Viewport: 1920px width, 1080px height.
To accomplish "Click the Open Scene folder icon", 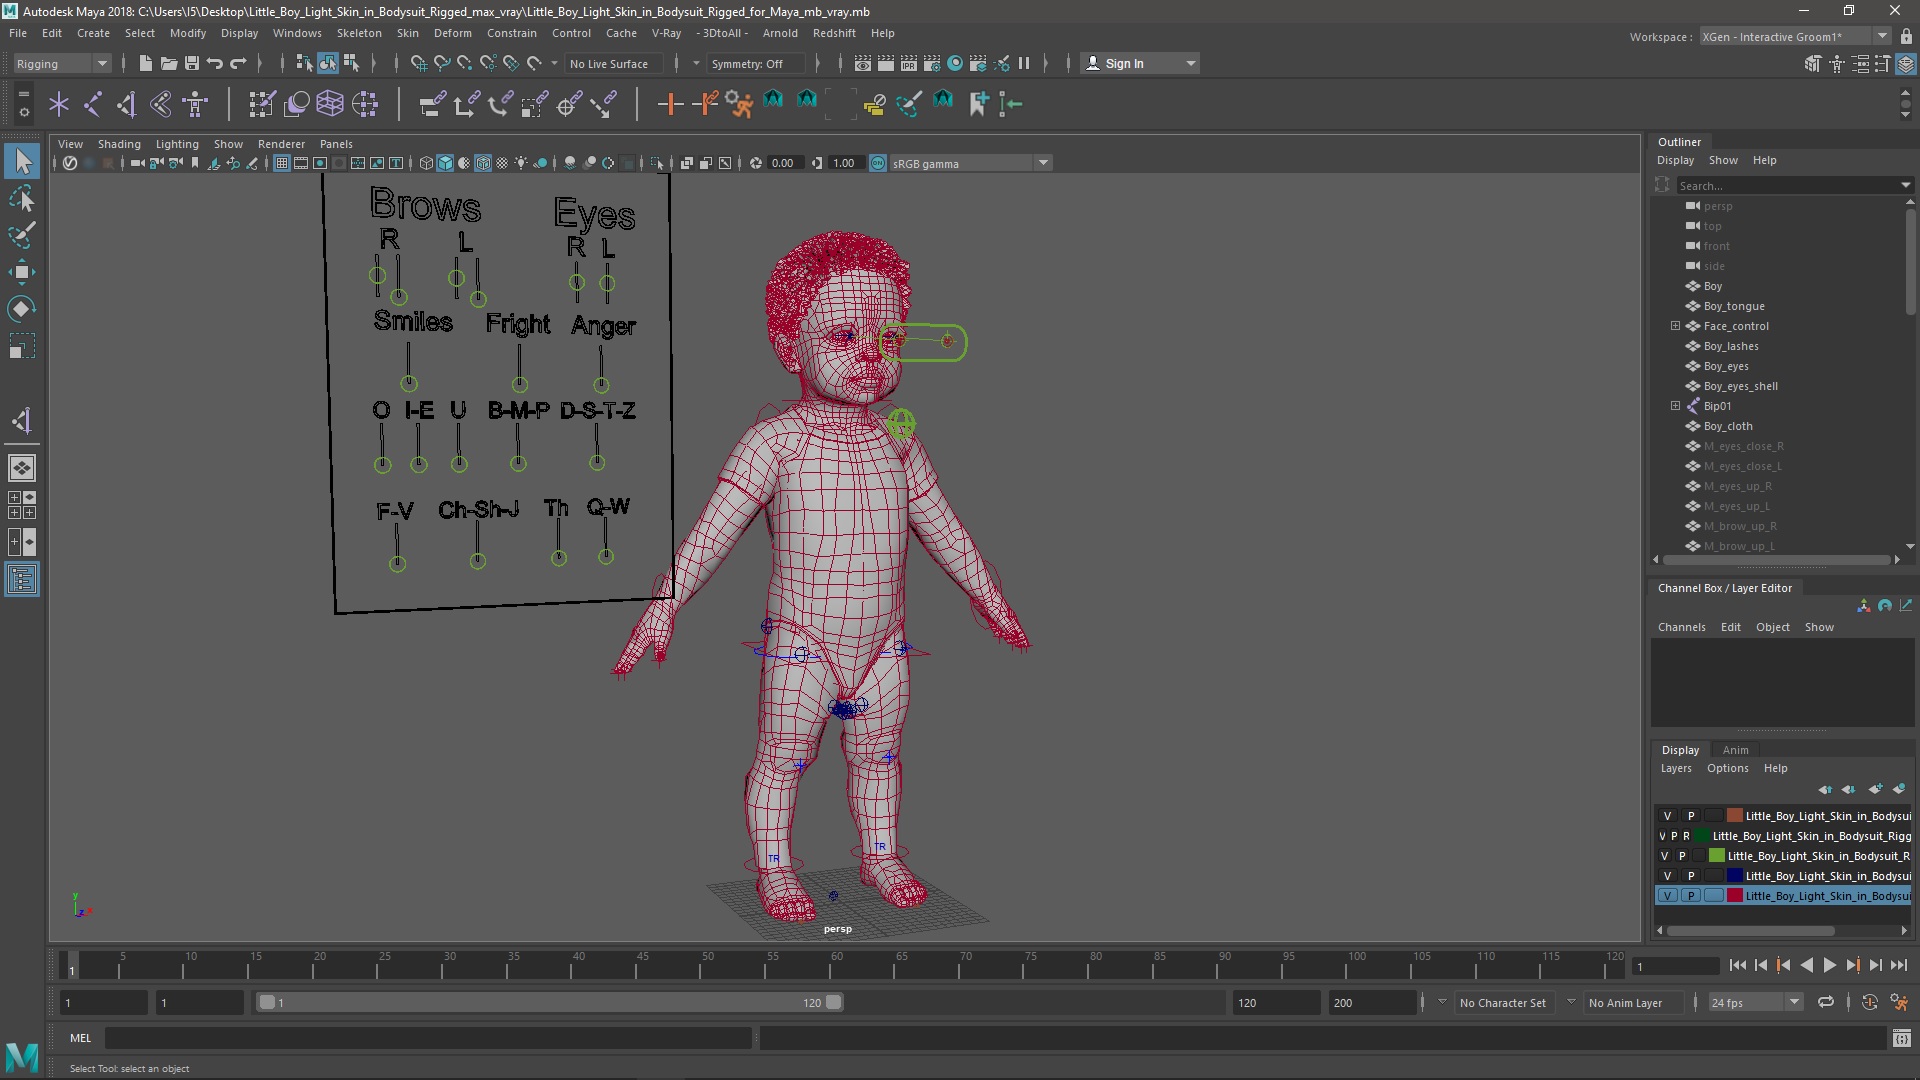I will click(x=168, y=63).
